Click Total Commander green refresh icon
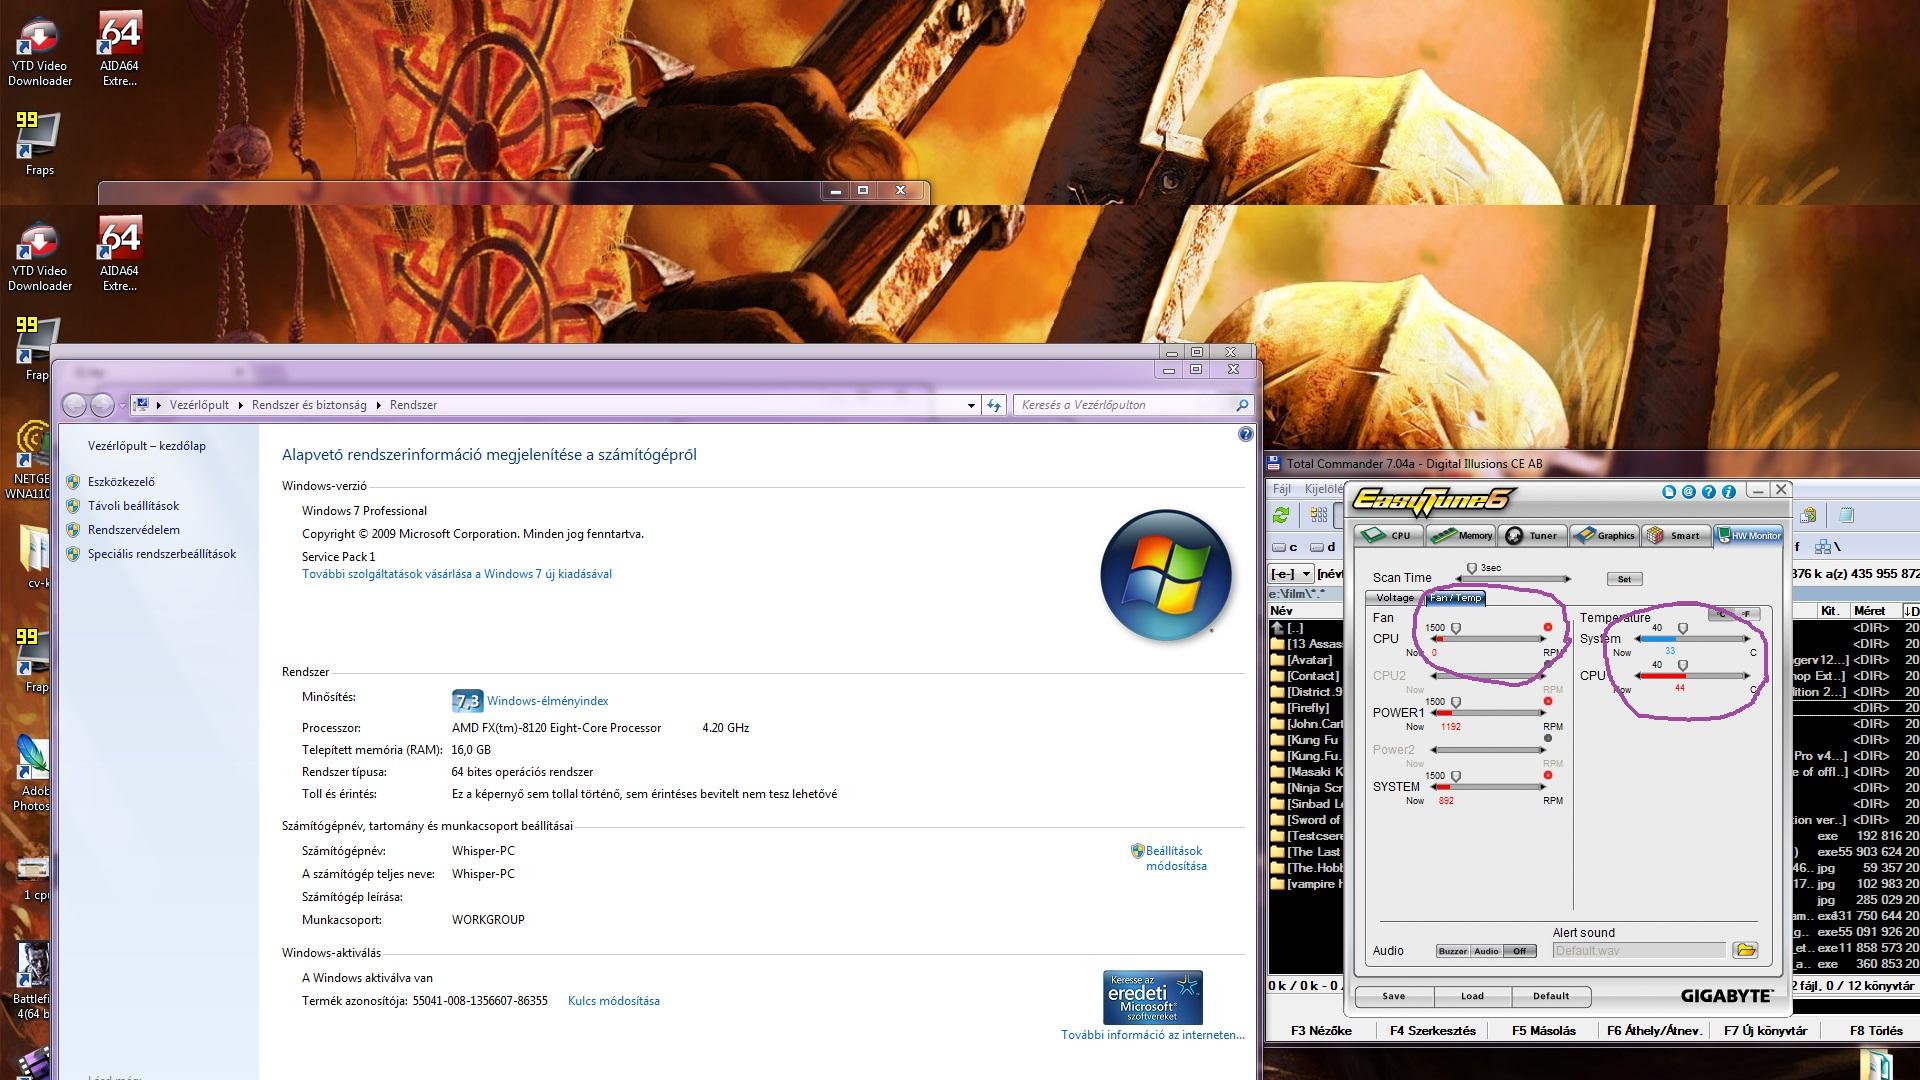Image resolution: width=1920 pixels, height=1080 pixels. click(x=1281, y=515)
